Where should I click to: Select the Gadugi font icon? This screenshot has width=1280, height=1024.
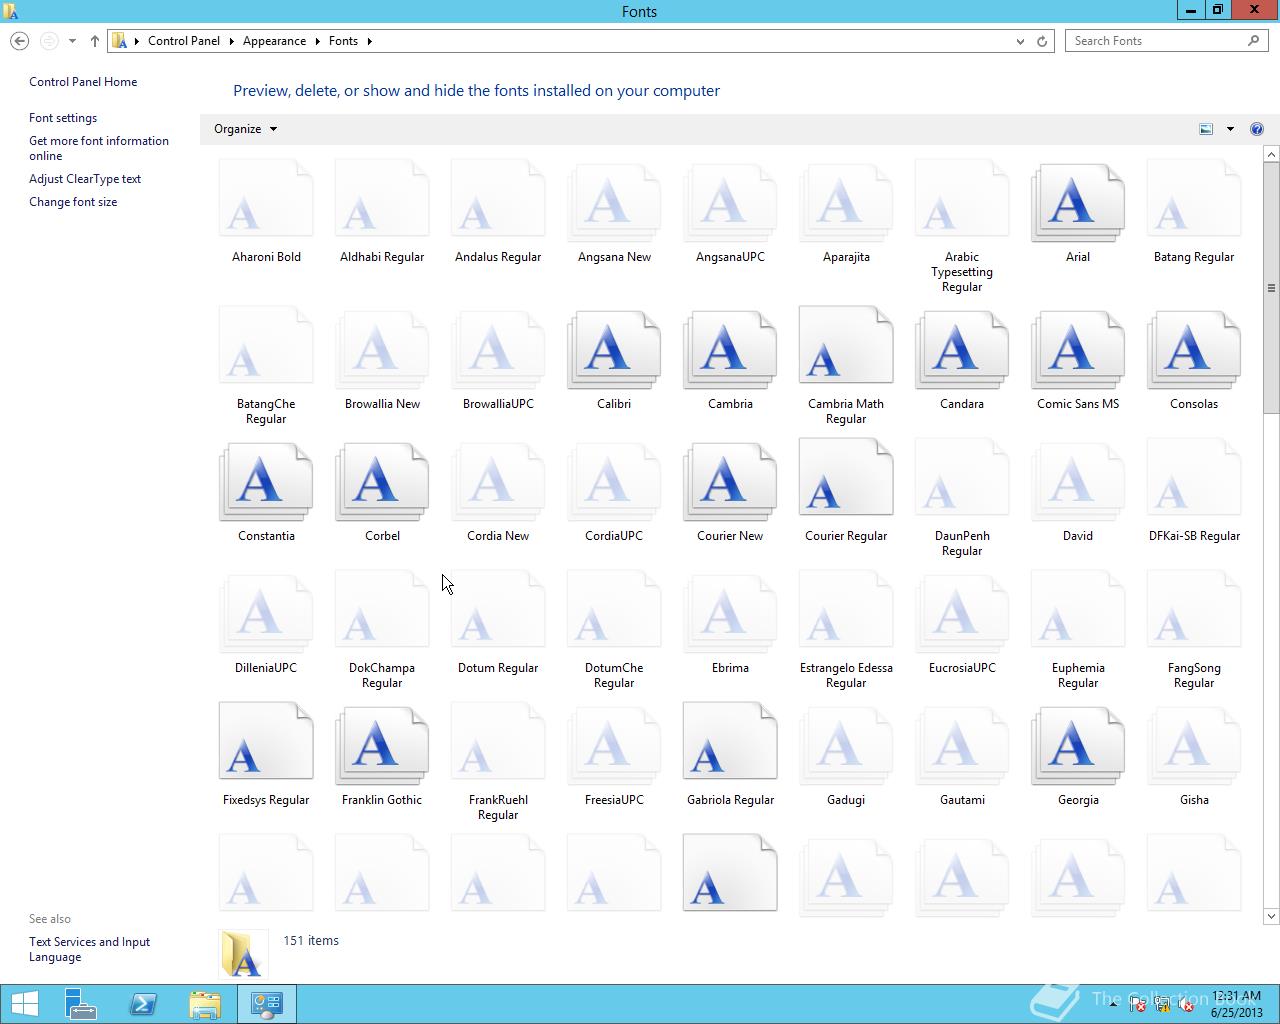click(x=846, y=747)
